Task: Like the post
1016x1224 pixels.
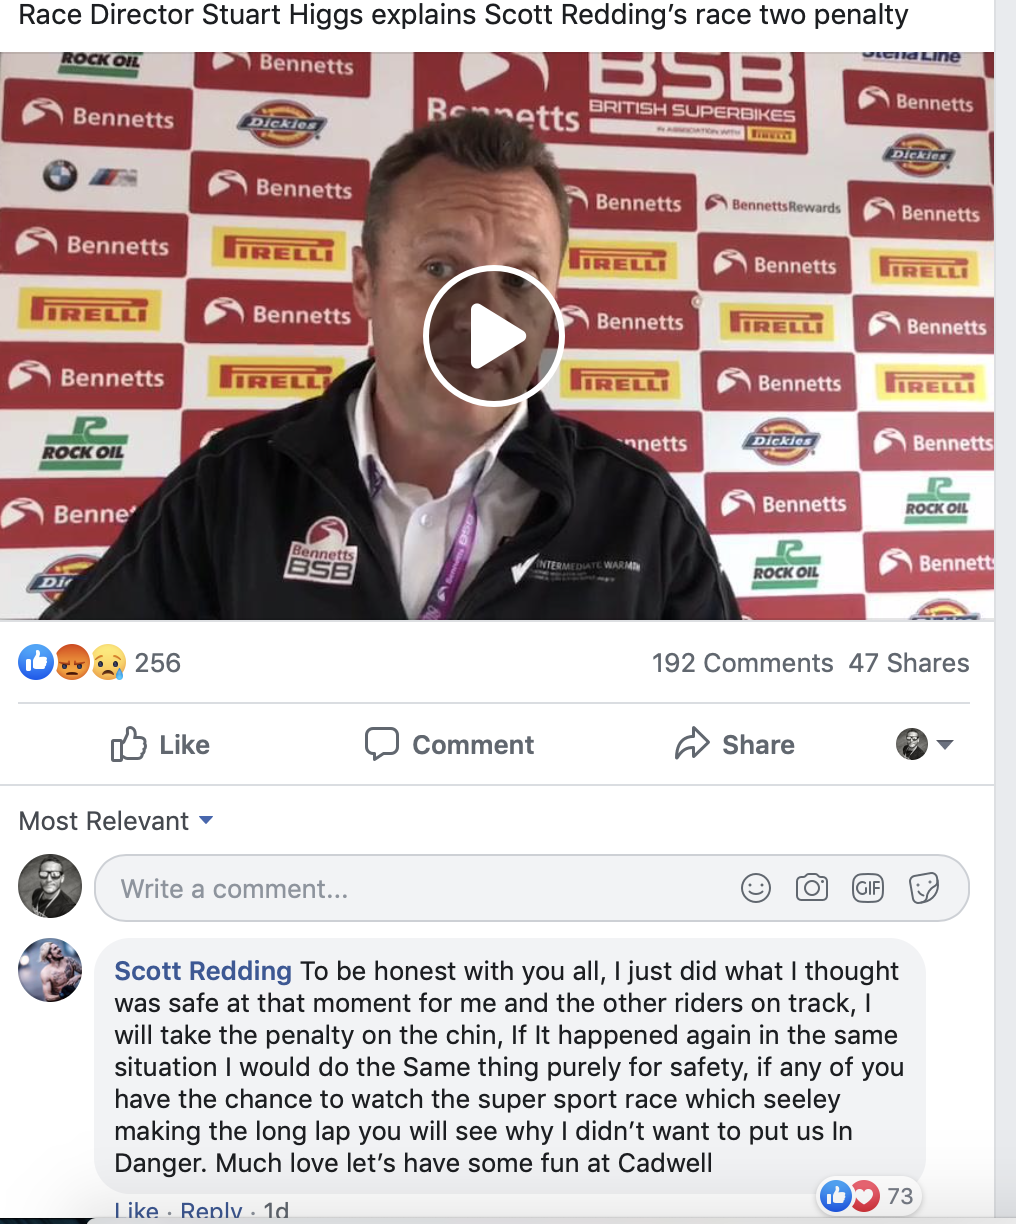Action: (160, 744)
